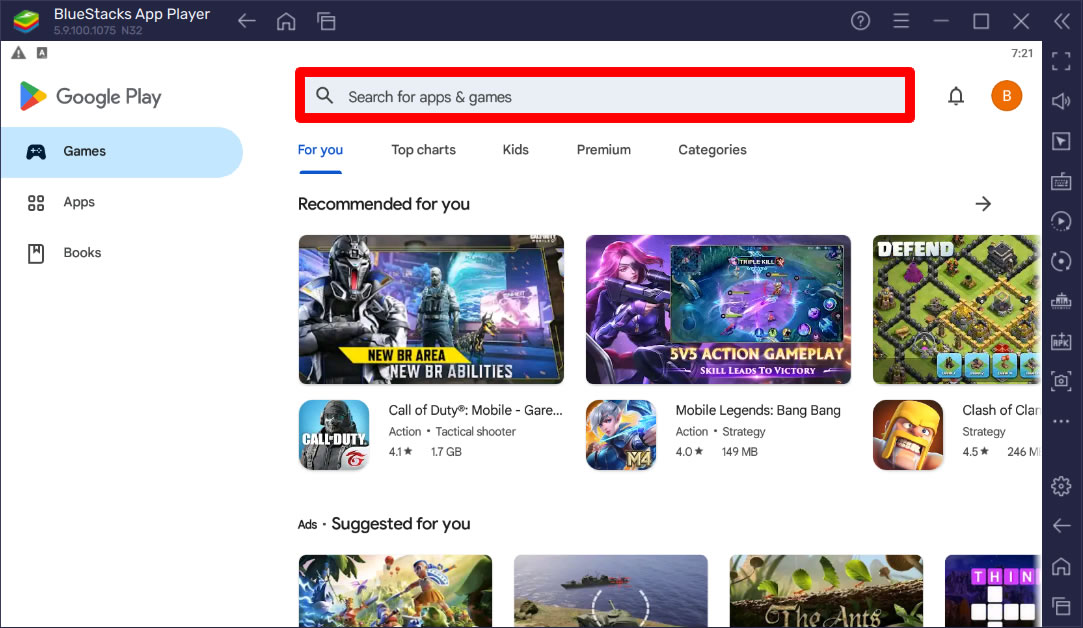The width and height of the screenshot is (1083, 628).
Task: Click the volume speaker icon in sidebar
Action: (x=1061, y=101)
